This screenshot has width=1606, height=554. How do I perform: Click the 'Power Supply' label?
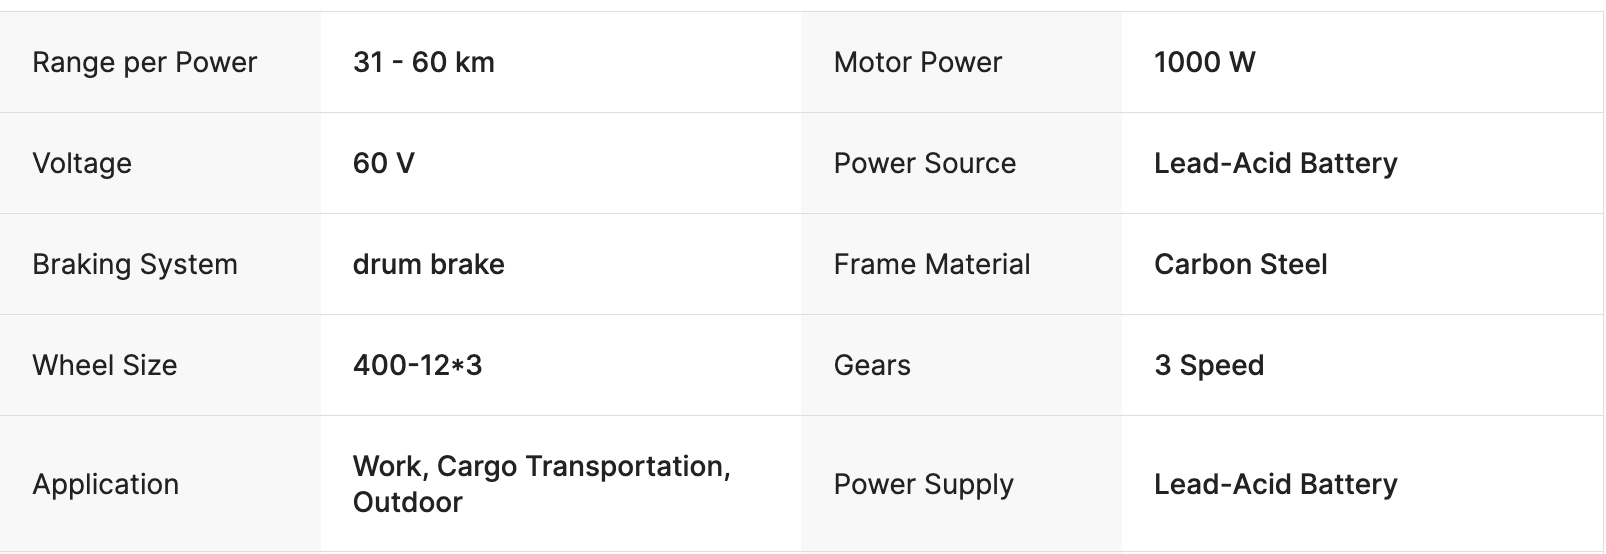[x=923, y=484]
